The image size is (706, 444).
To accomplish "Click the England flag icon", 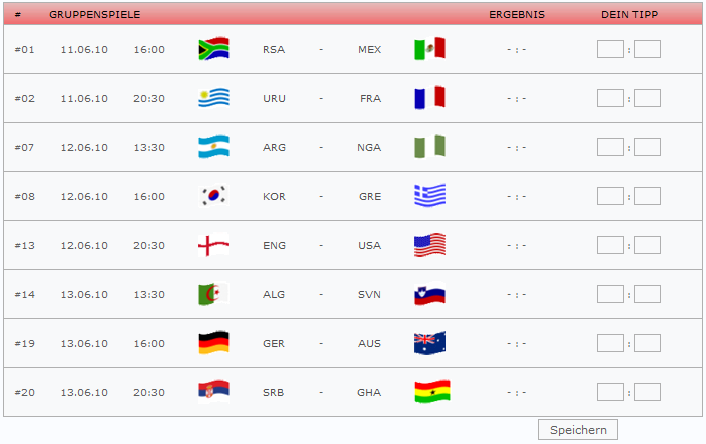I will pyautogui.click(x=214, y=245).
